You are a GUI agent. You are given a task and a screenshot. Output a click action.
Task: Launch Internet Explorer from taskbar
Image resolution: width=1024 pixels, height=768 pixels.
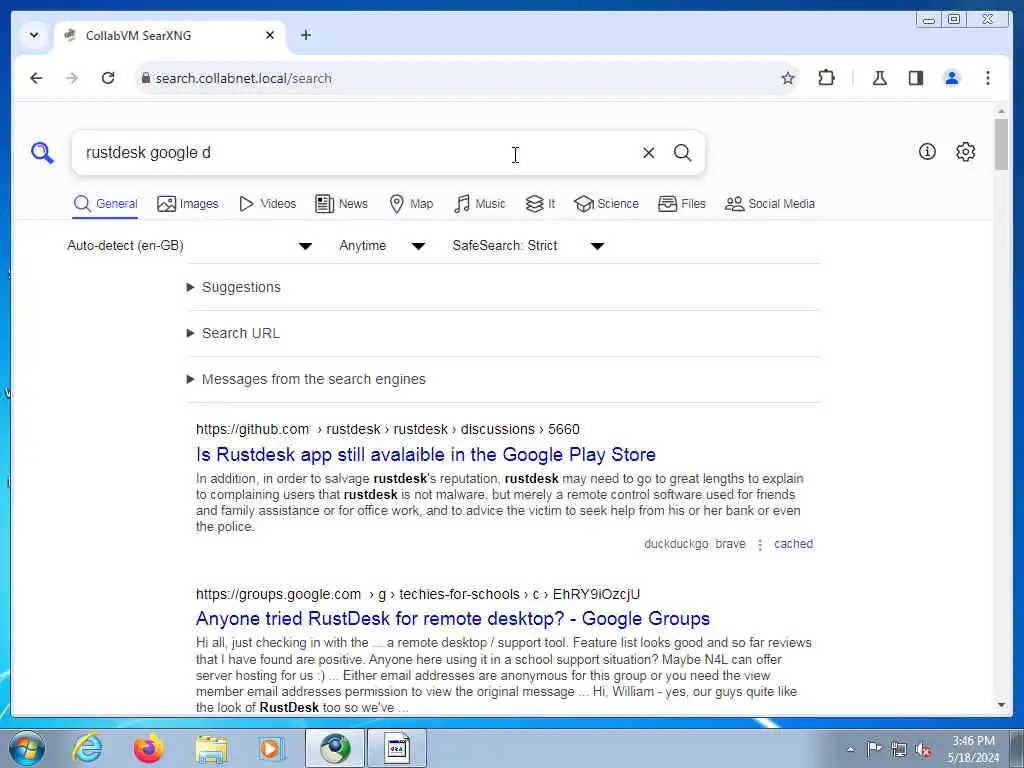click(87, 748)
